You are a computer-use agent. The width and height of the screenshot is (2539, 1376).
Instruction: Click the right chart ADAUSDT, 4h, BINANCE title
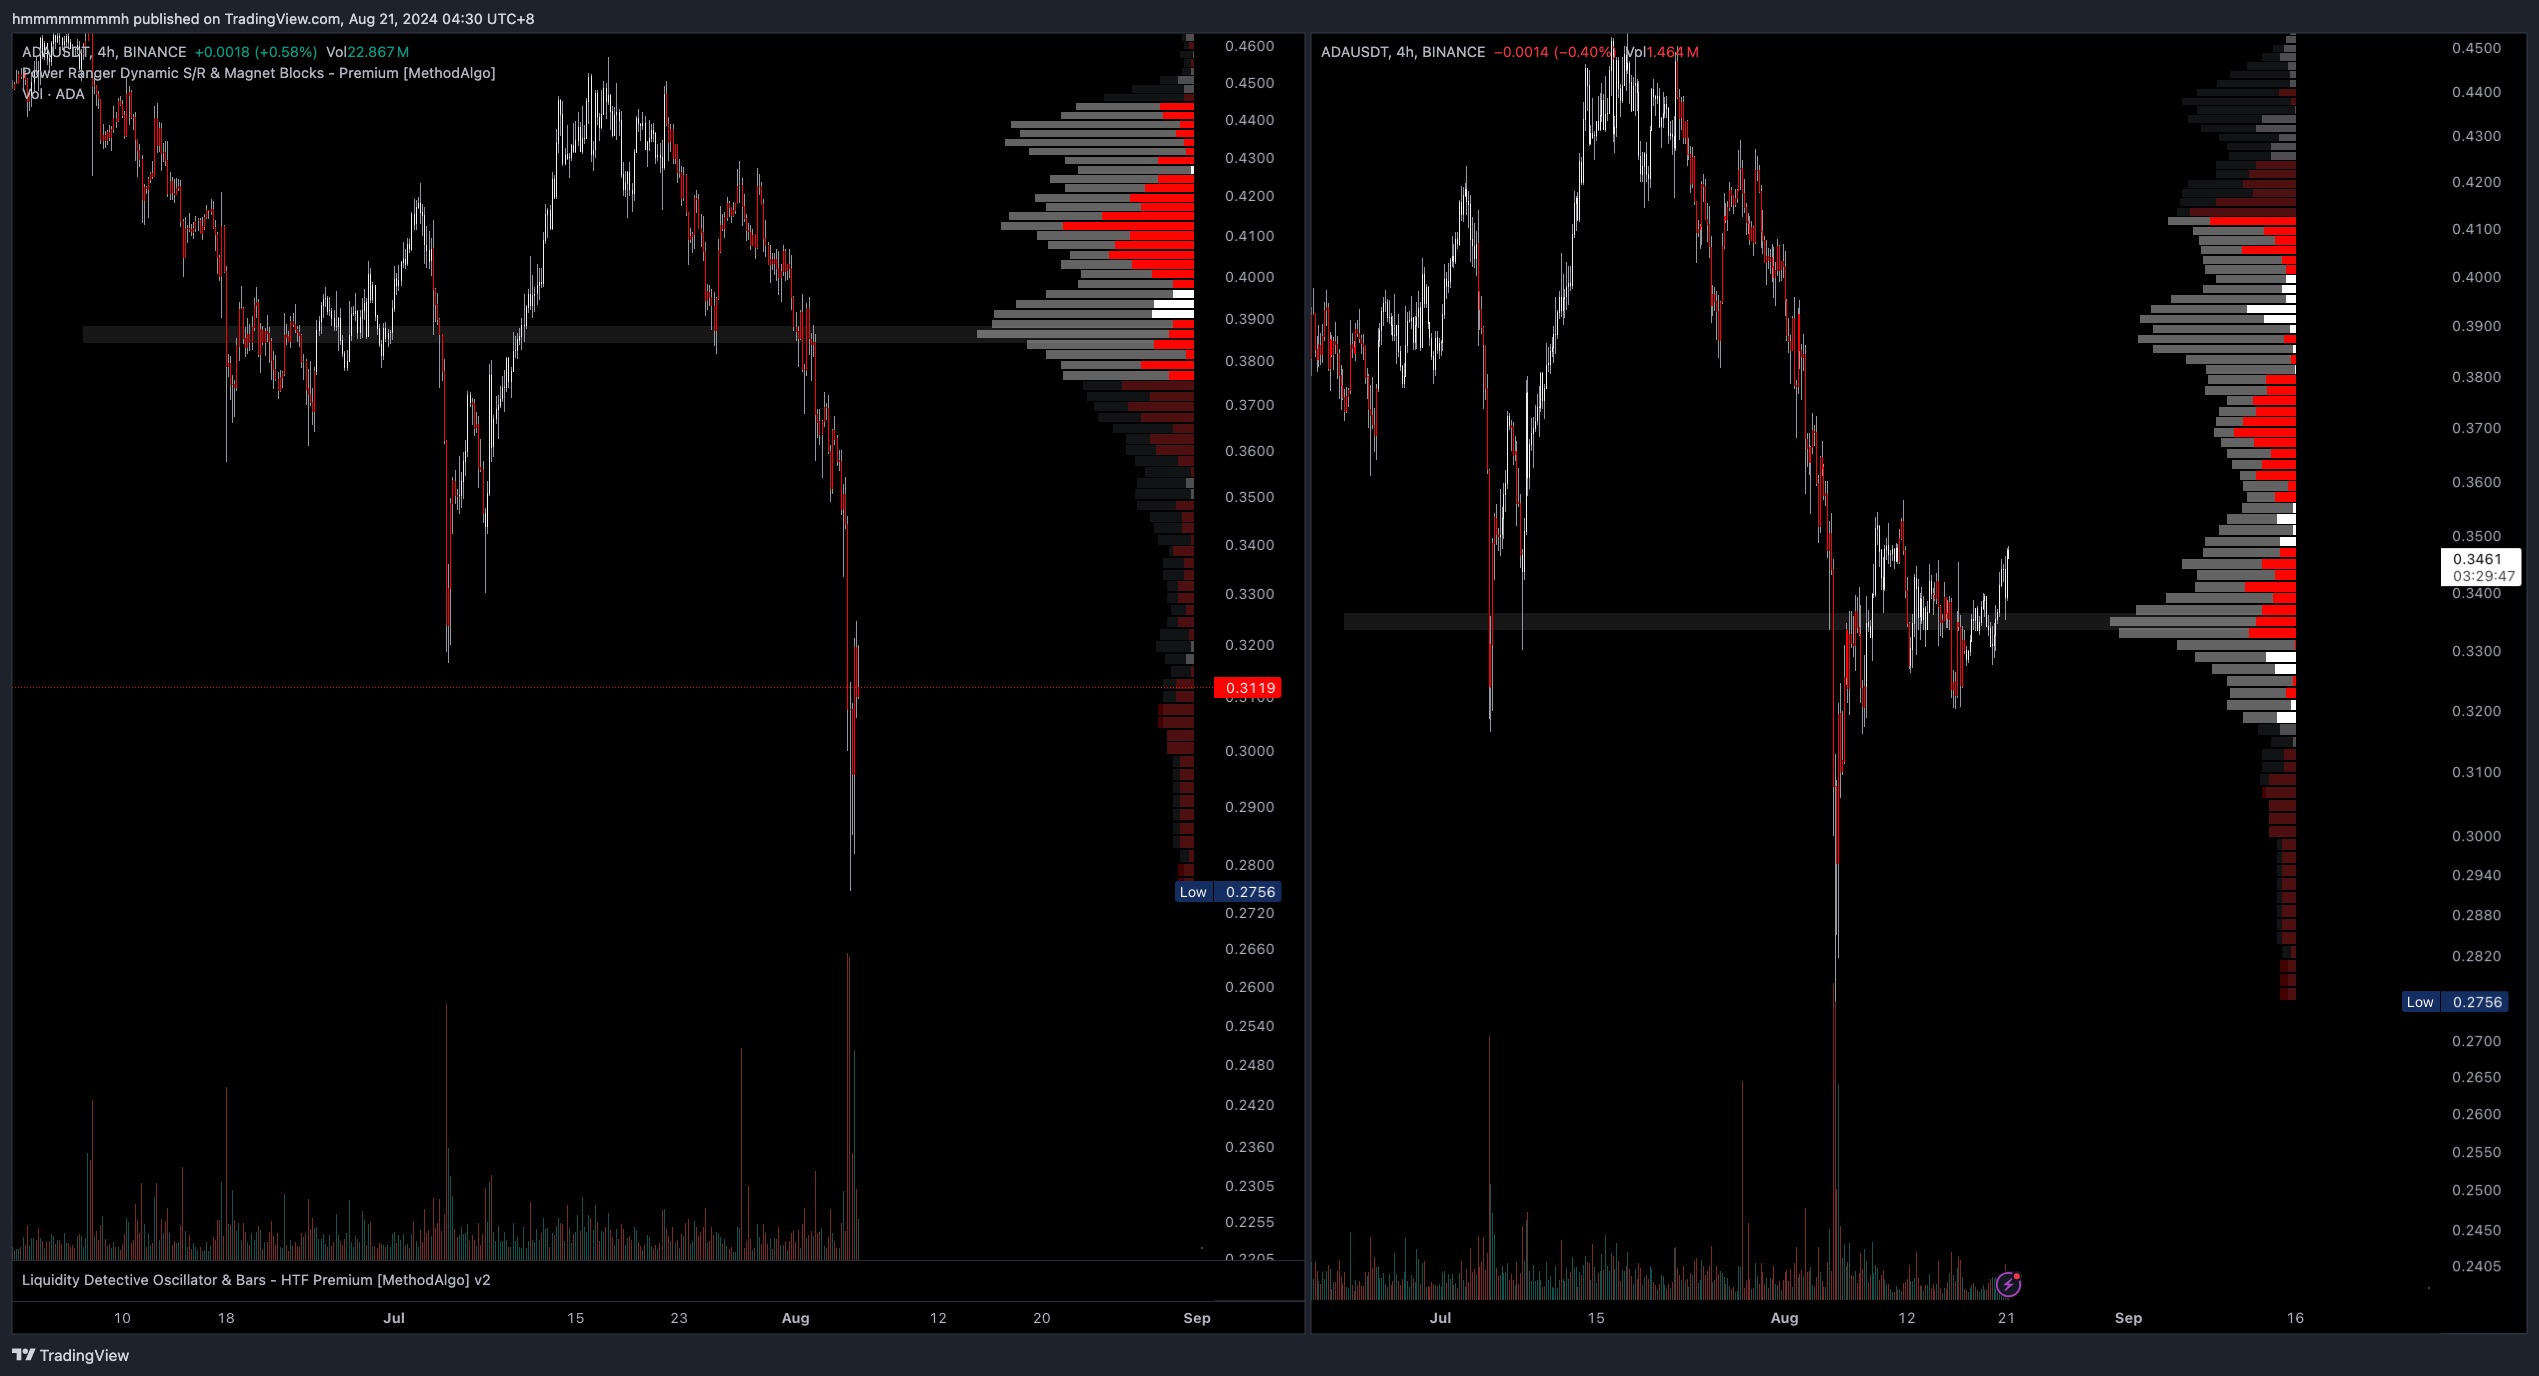click(x=1402, y=52)
